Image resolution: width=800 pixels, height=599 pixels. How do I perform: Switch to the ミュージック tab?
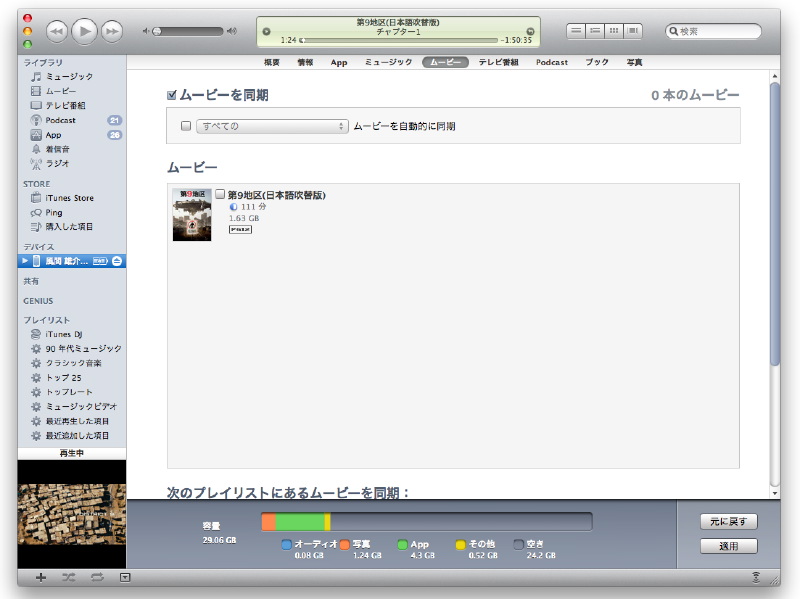pos(387,62)
